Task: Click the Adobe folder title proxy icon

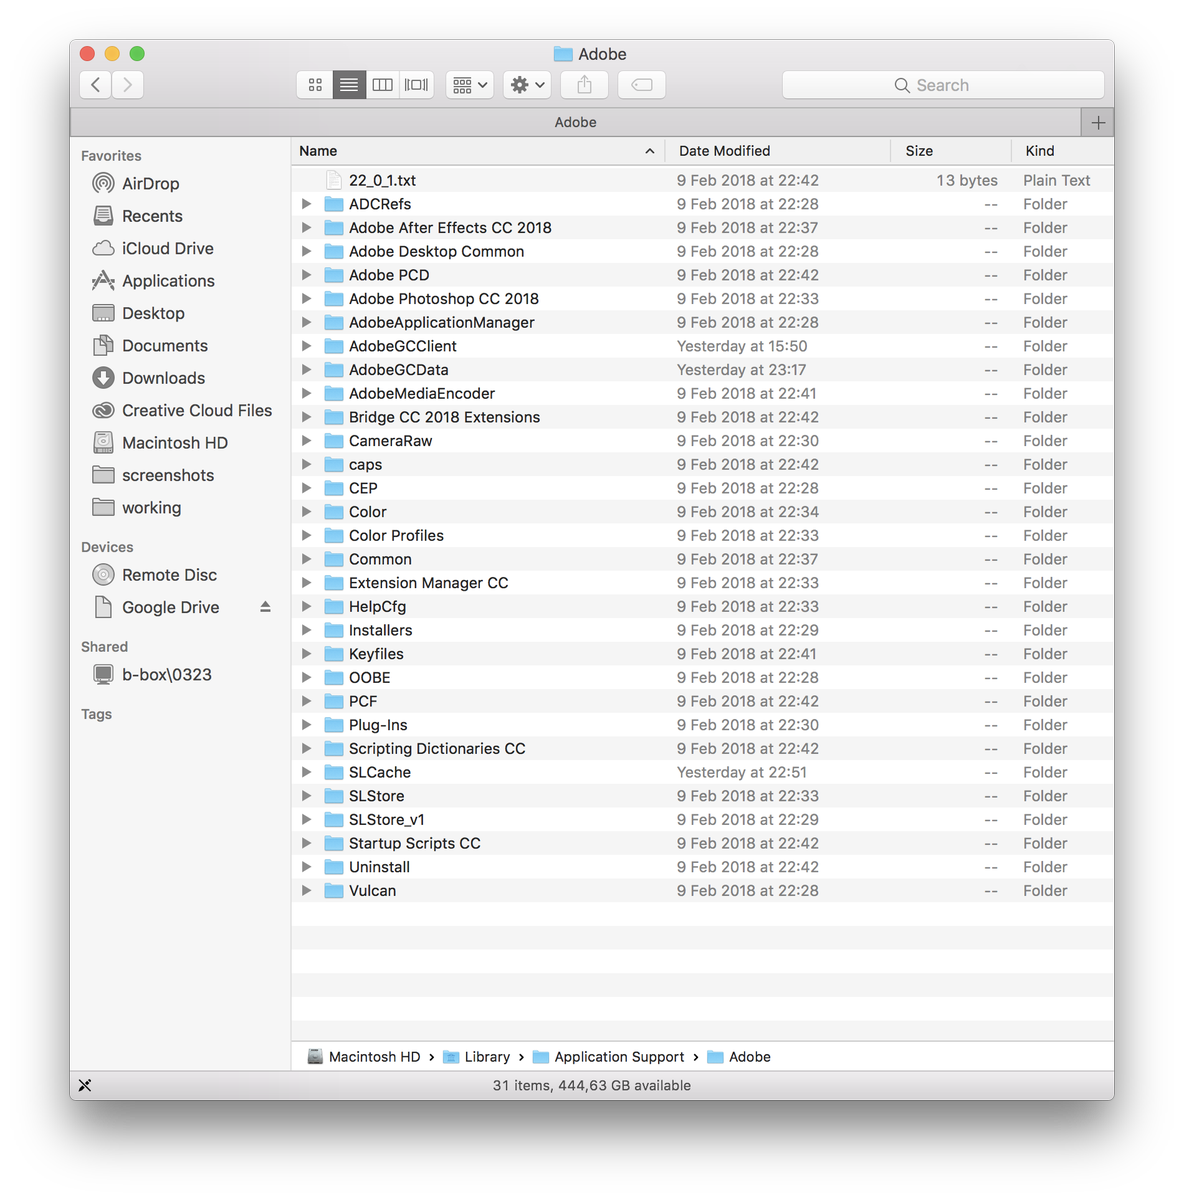Action: (x=563, y=54)
